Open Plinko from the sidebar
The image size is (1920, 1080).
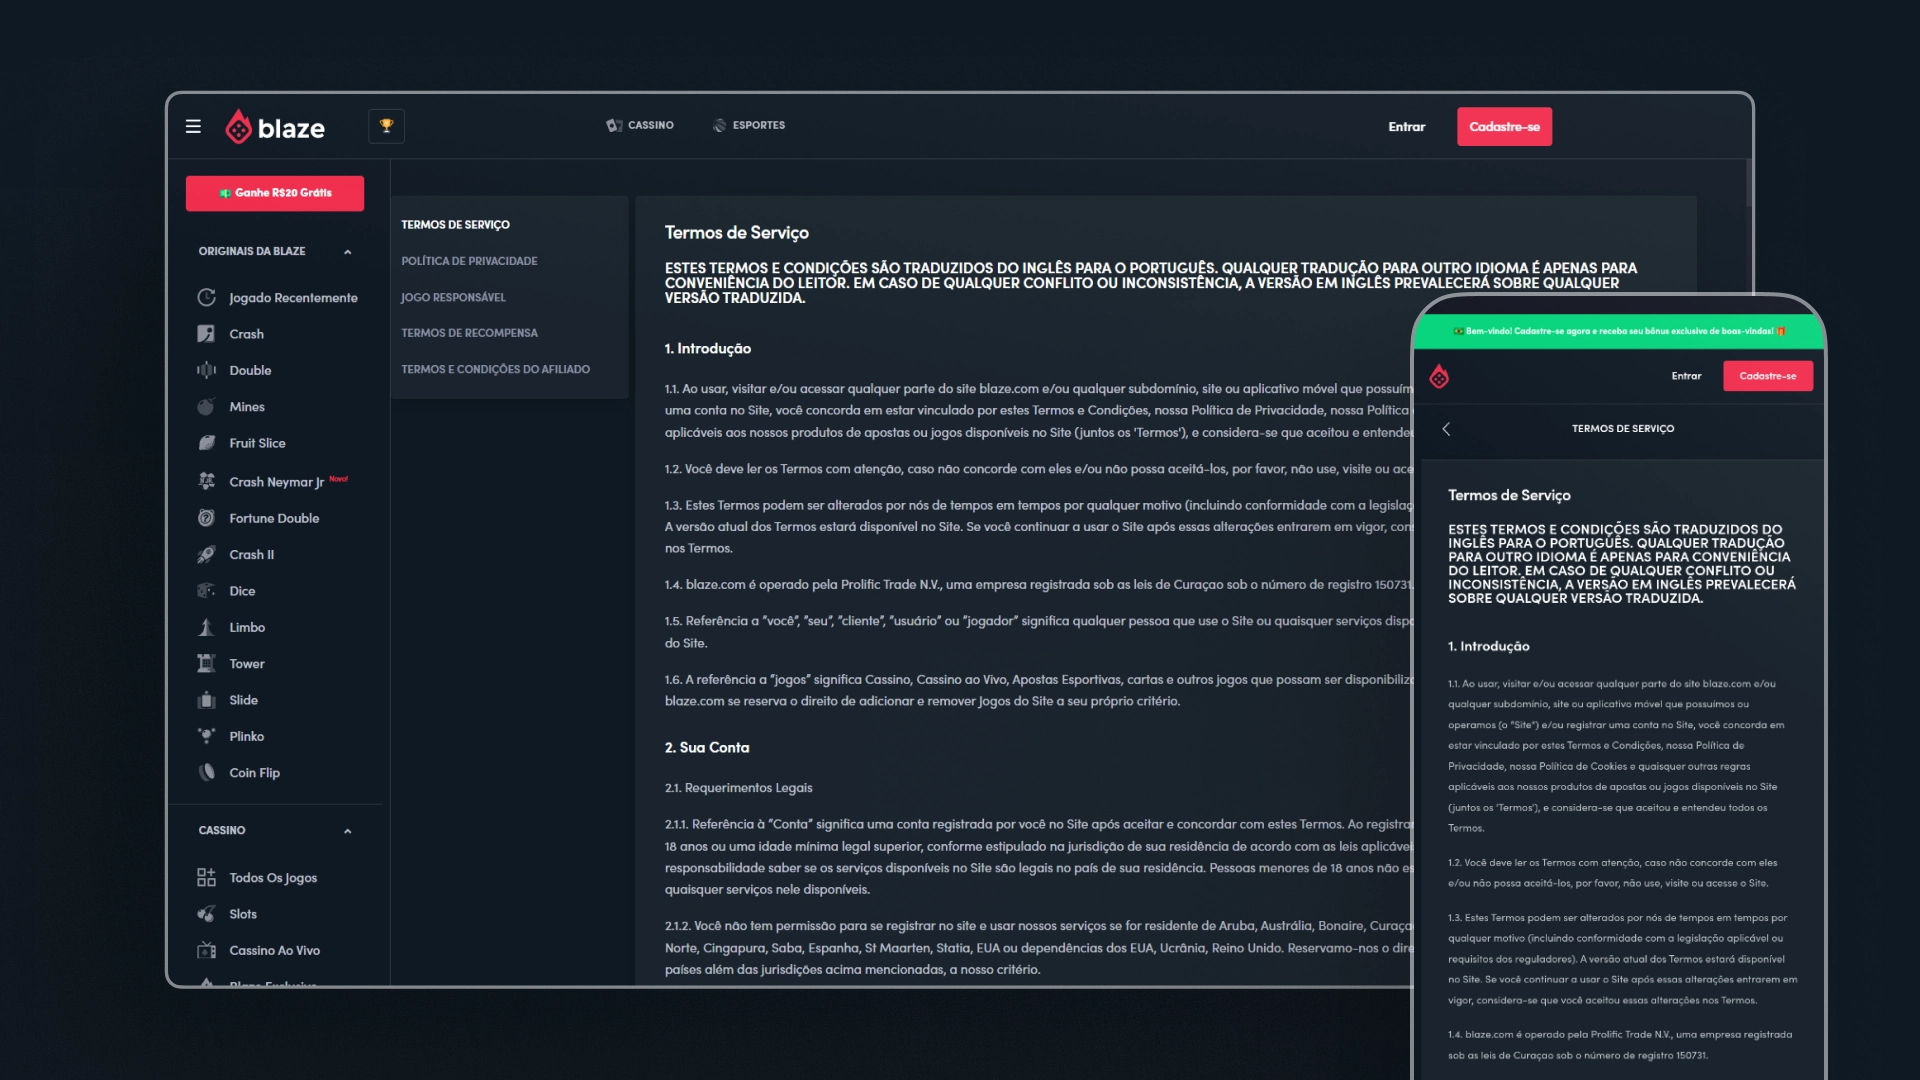(x=246, y=737)
